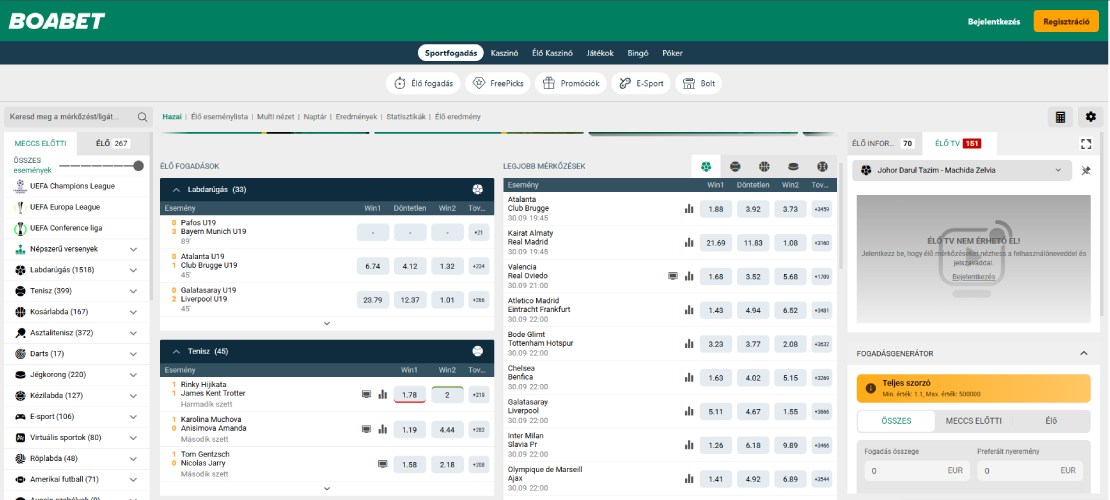Open statistics chart icon for Atalanta match
The width and height of the screenshot is (1110, 500).
[688, 209]
